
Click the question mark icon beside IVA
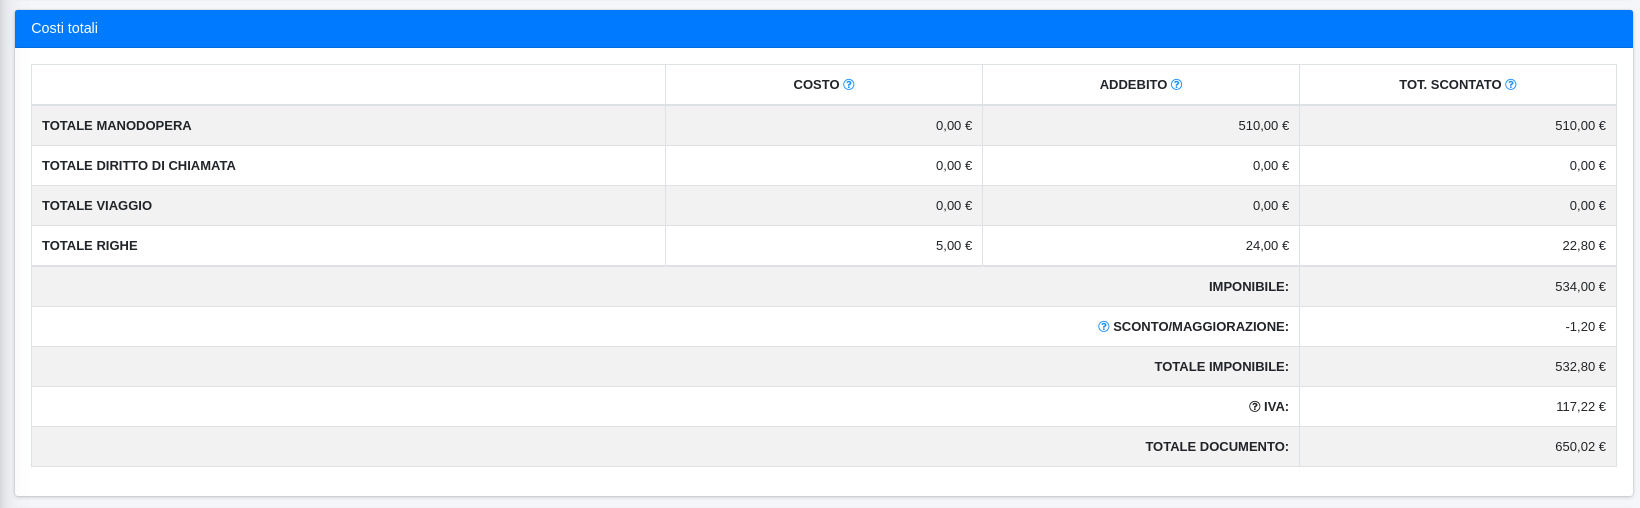coord(1254,407)
